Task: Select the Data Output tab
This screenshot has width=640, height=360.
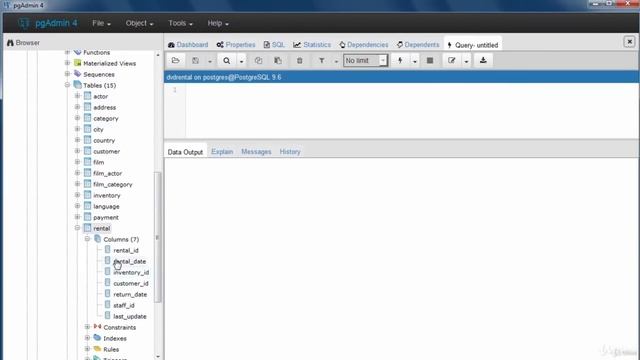Action: 185,152
